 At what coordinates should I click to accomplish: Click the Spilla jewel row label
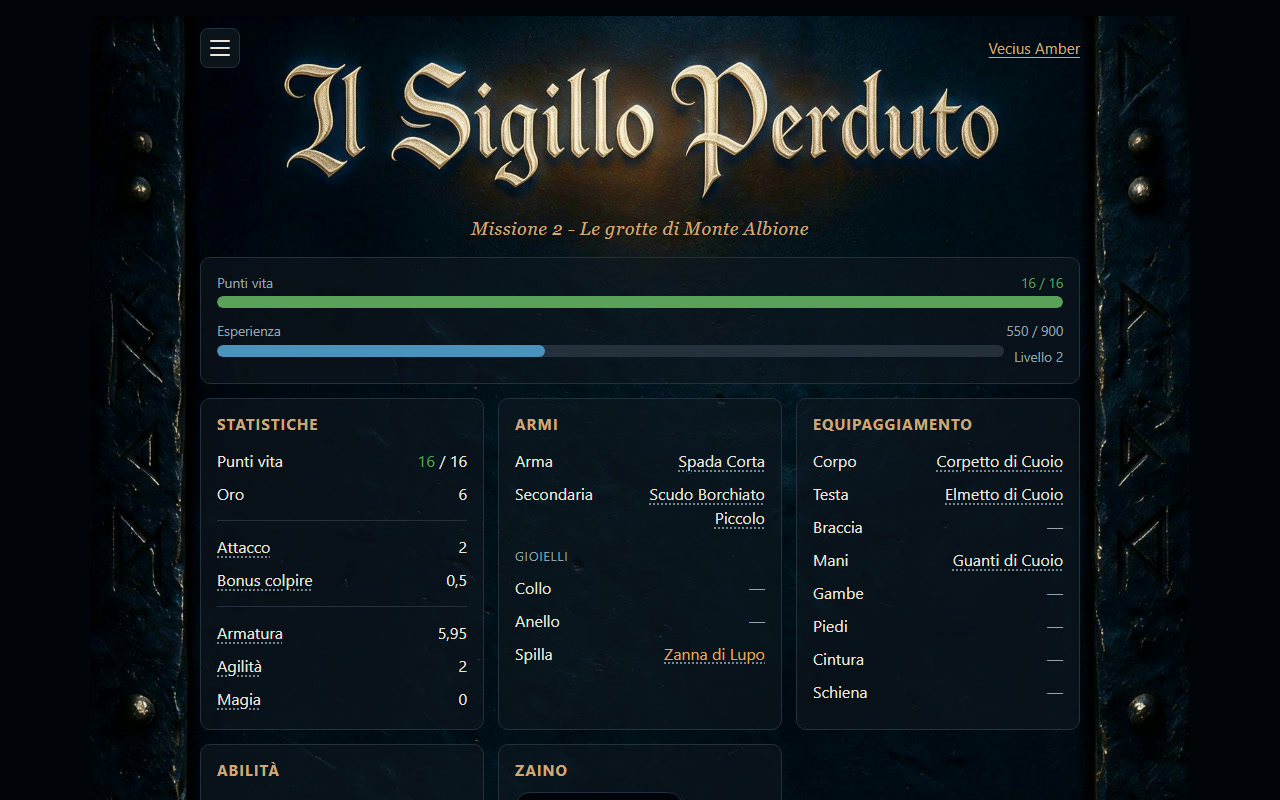533,655
